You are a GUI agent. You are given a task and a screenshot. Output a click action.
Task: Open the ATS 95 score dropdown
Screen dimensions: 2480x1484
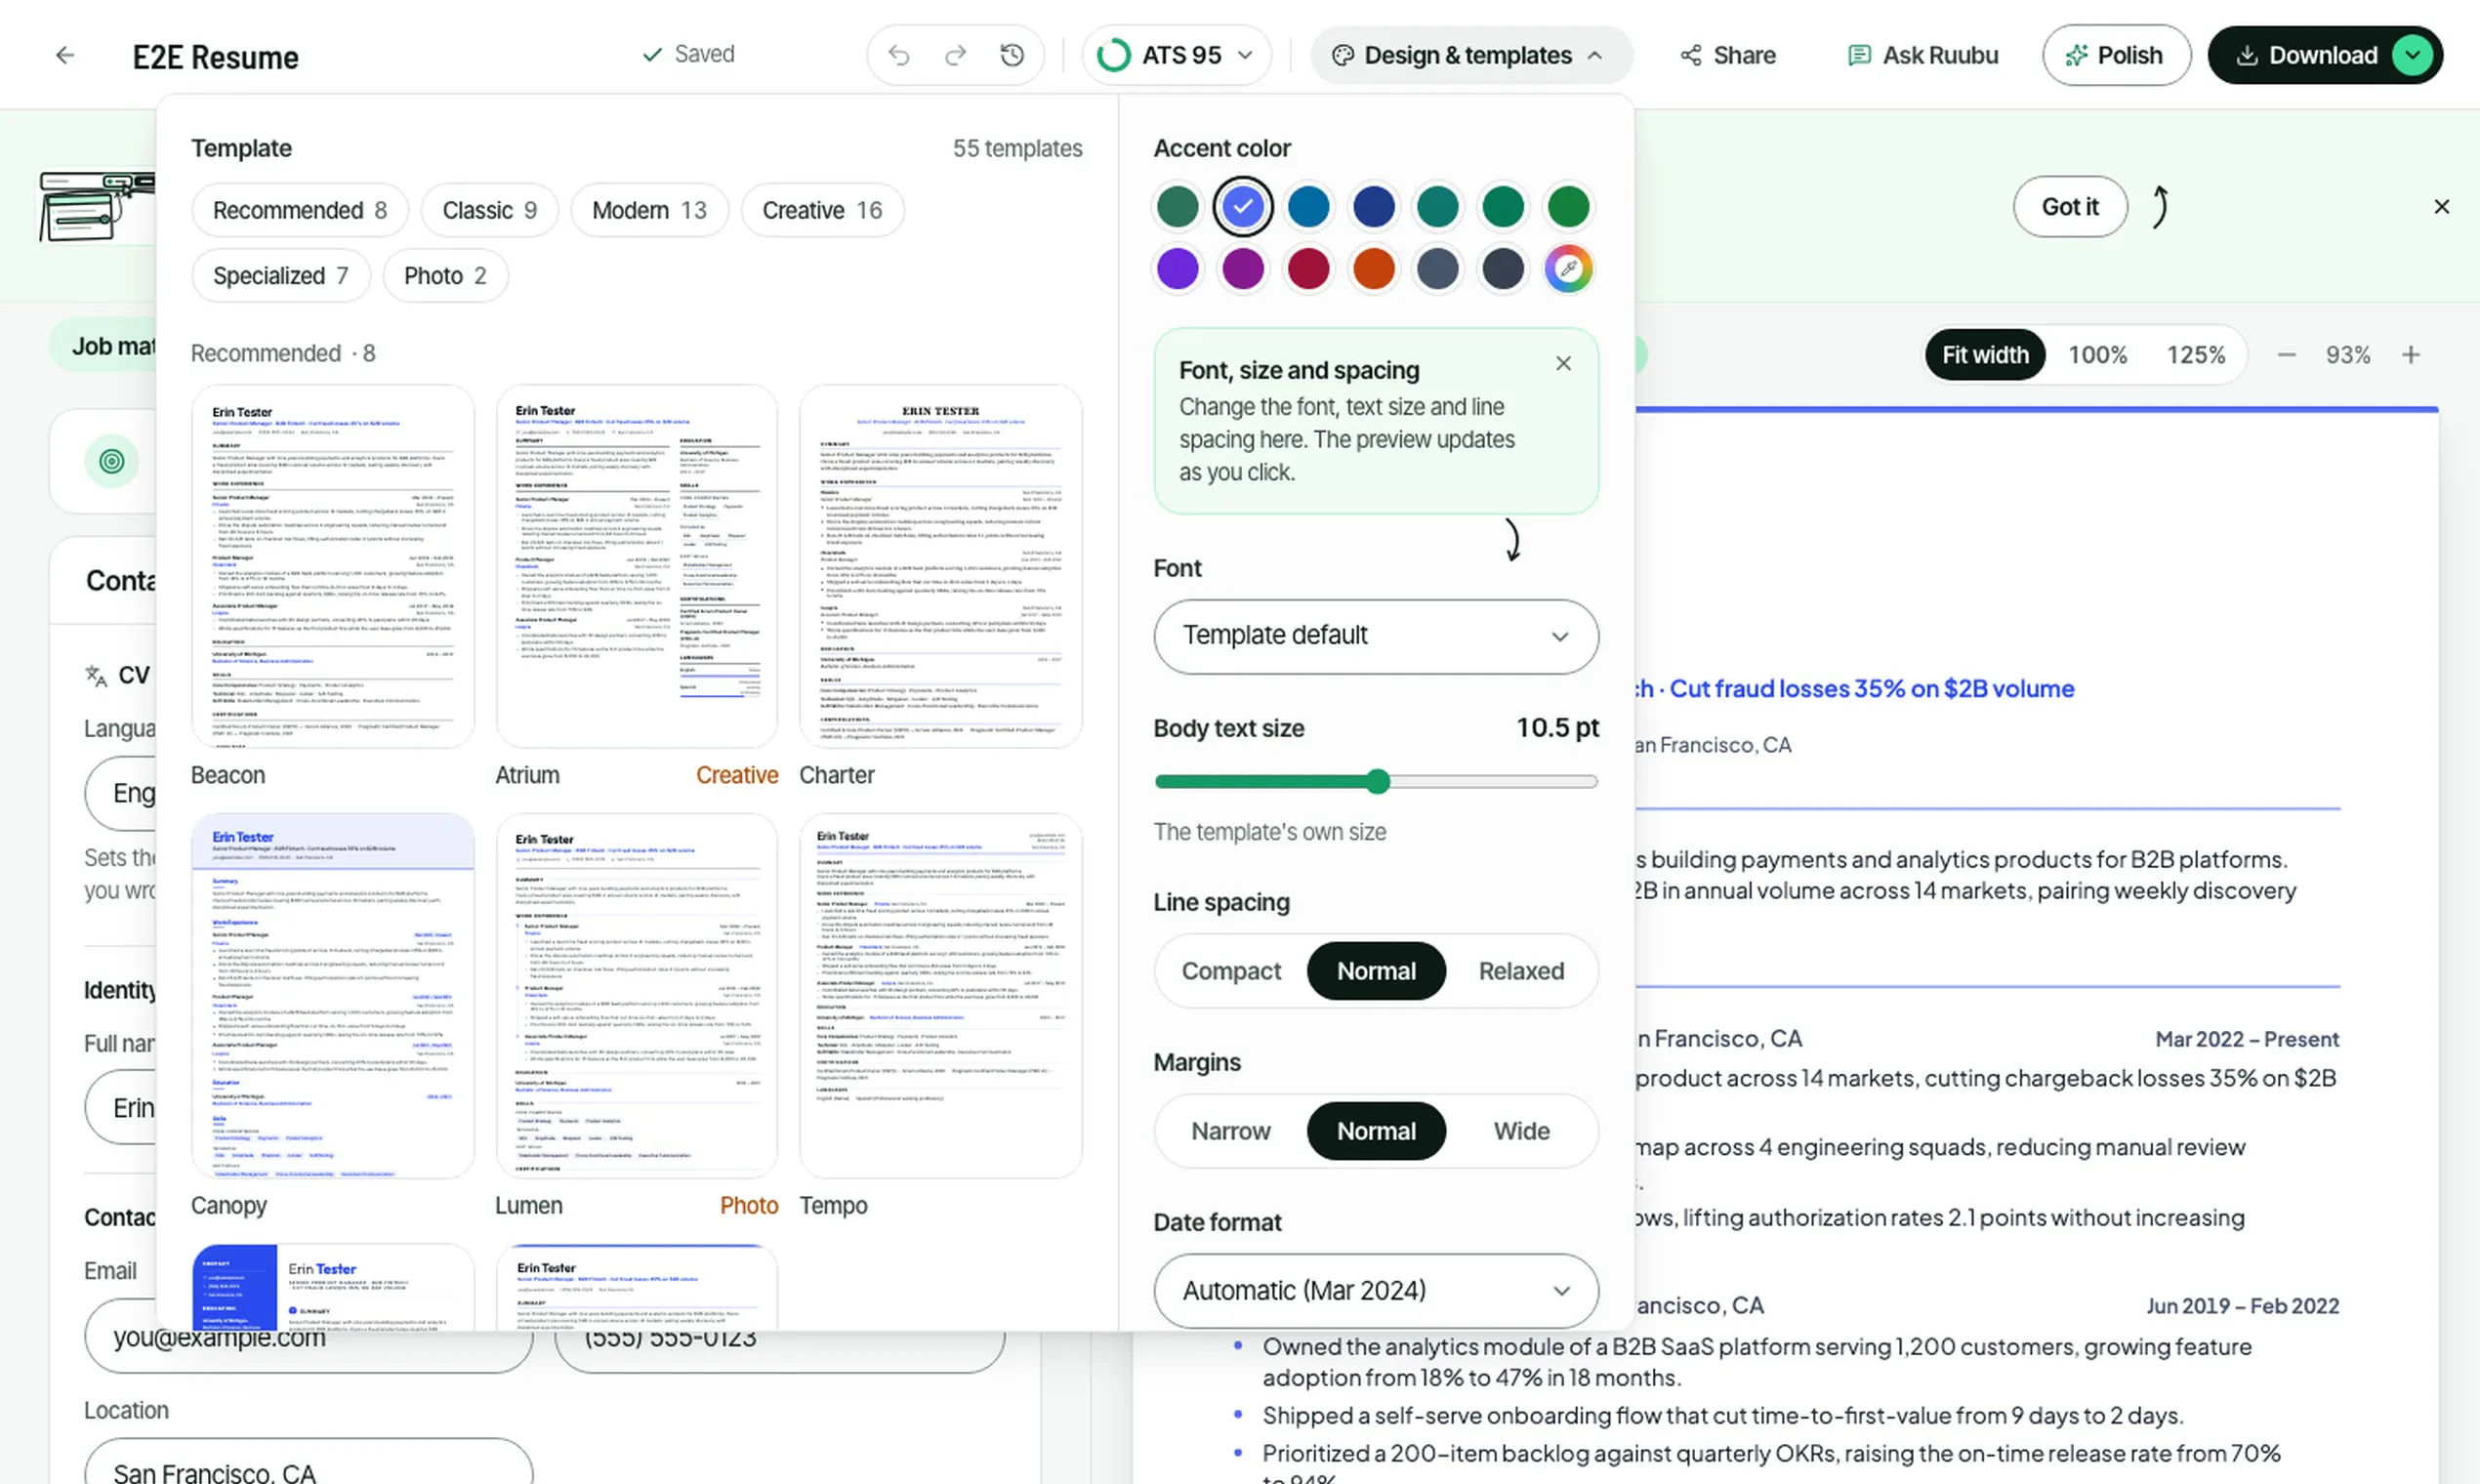(1176, 55)
